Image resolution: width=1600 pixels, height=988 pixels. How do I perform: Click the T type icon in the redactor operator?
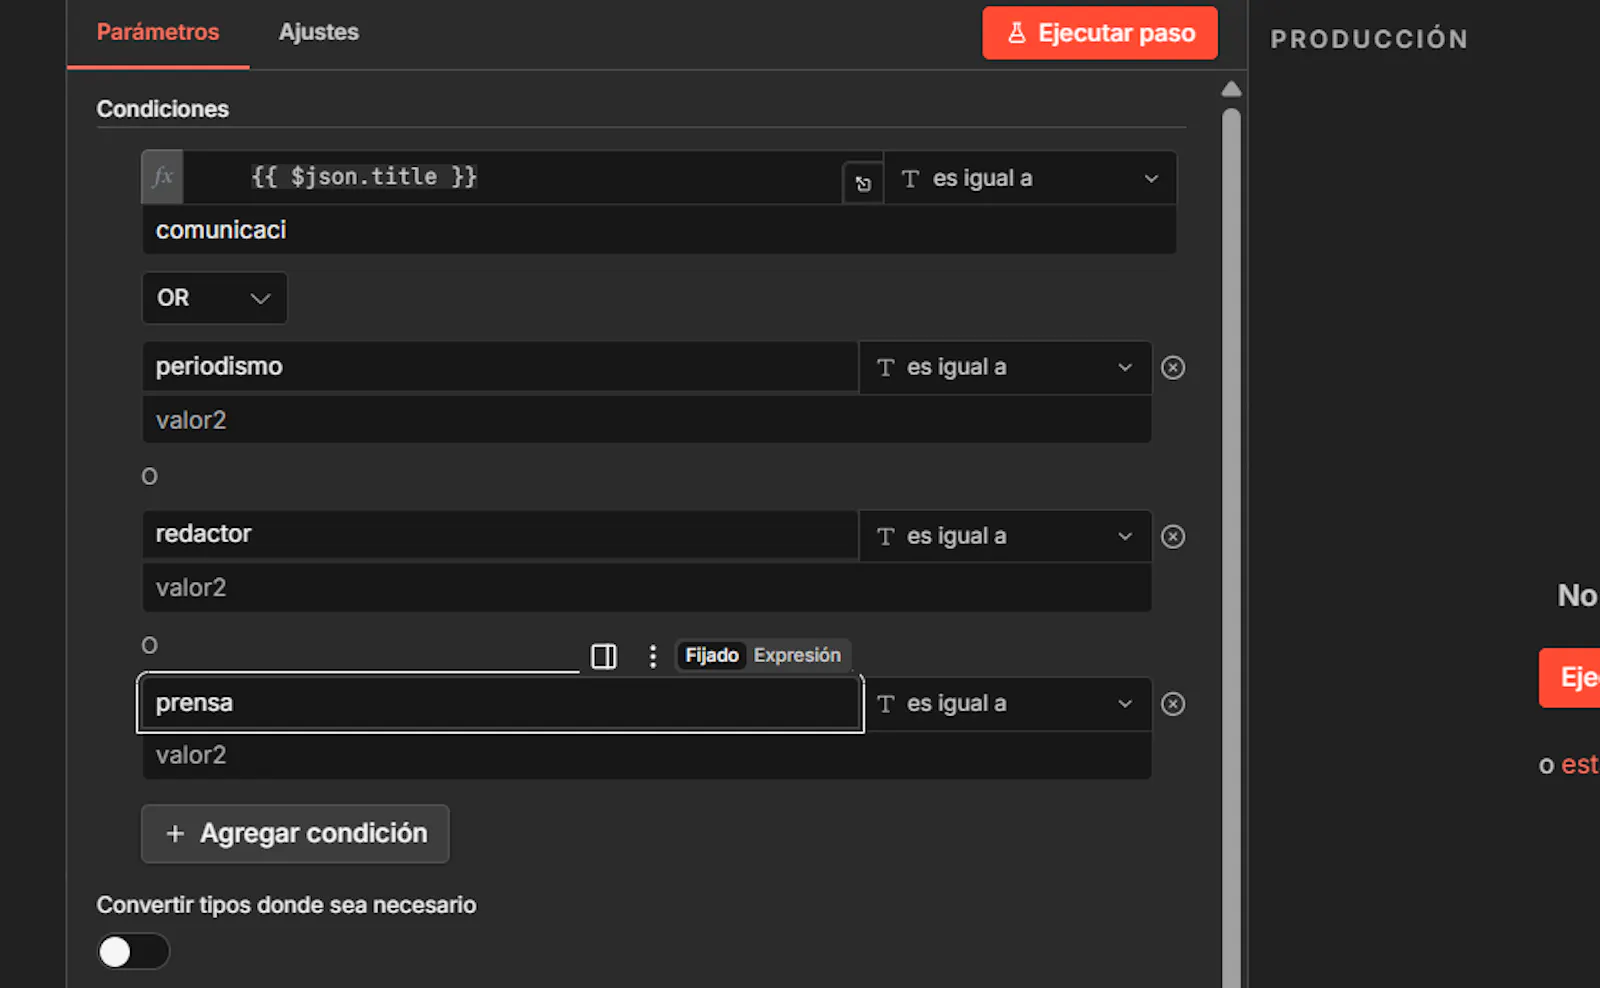(x=885, y=536)
